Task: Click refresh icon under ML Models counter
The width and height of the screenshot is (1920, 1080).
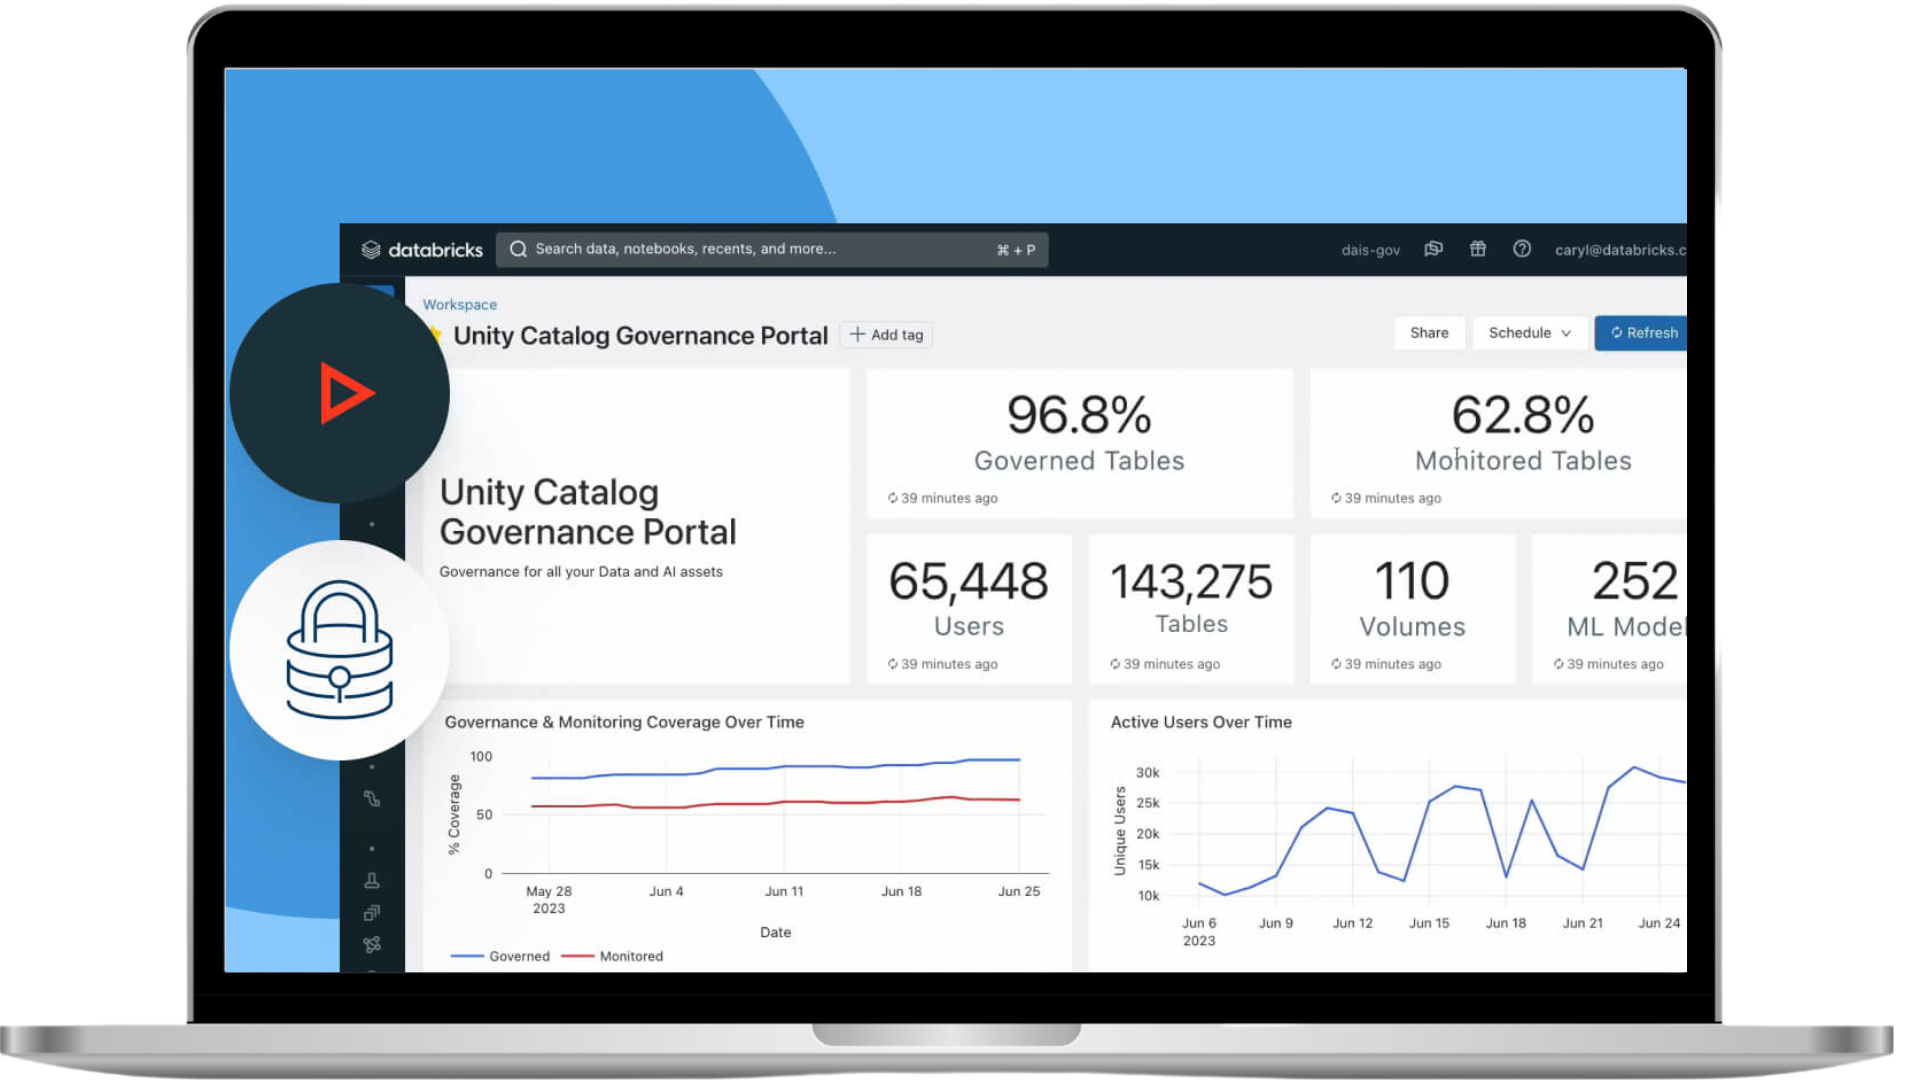Action: [1558, 664]
